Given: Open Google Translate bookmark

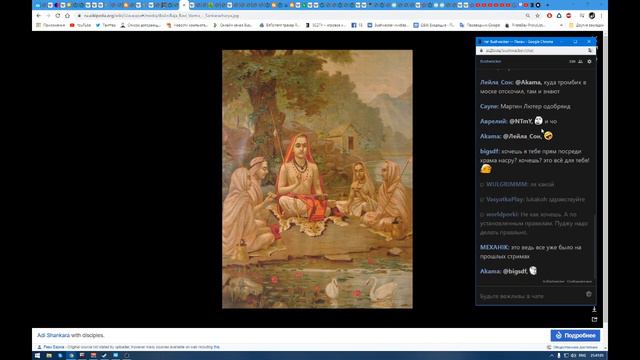Looking at the screenshot, I should pyautogui.click(x=480, y=25).
